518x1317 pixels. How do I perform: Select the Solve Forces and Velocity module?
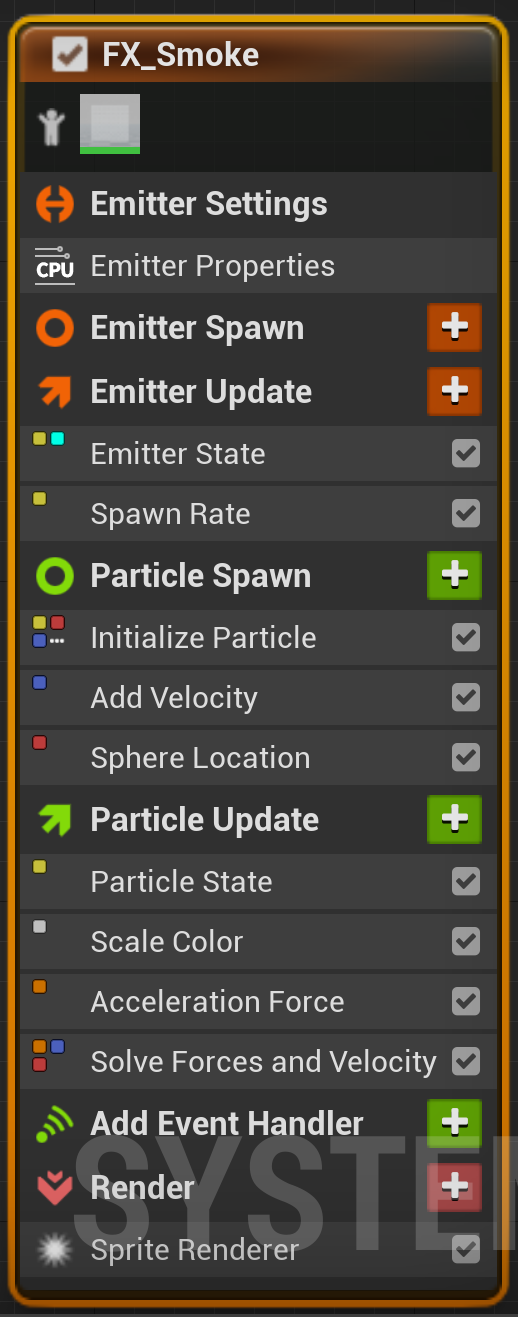tap(258, 1062)
